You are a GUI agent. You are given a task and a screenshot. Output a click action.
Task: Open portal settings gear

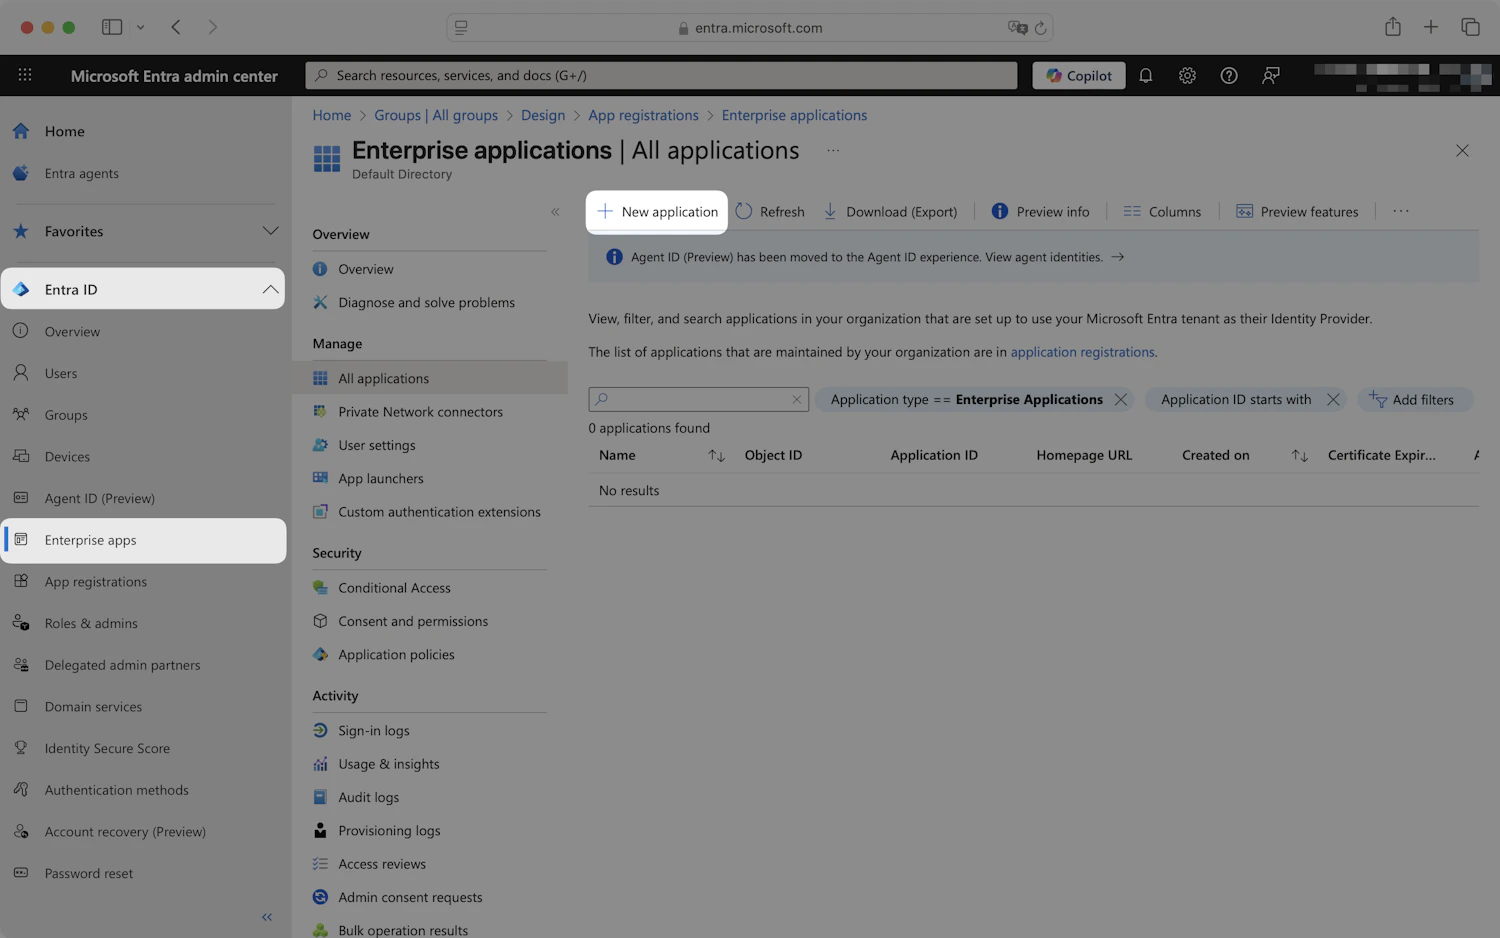coord(1187,75)
